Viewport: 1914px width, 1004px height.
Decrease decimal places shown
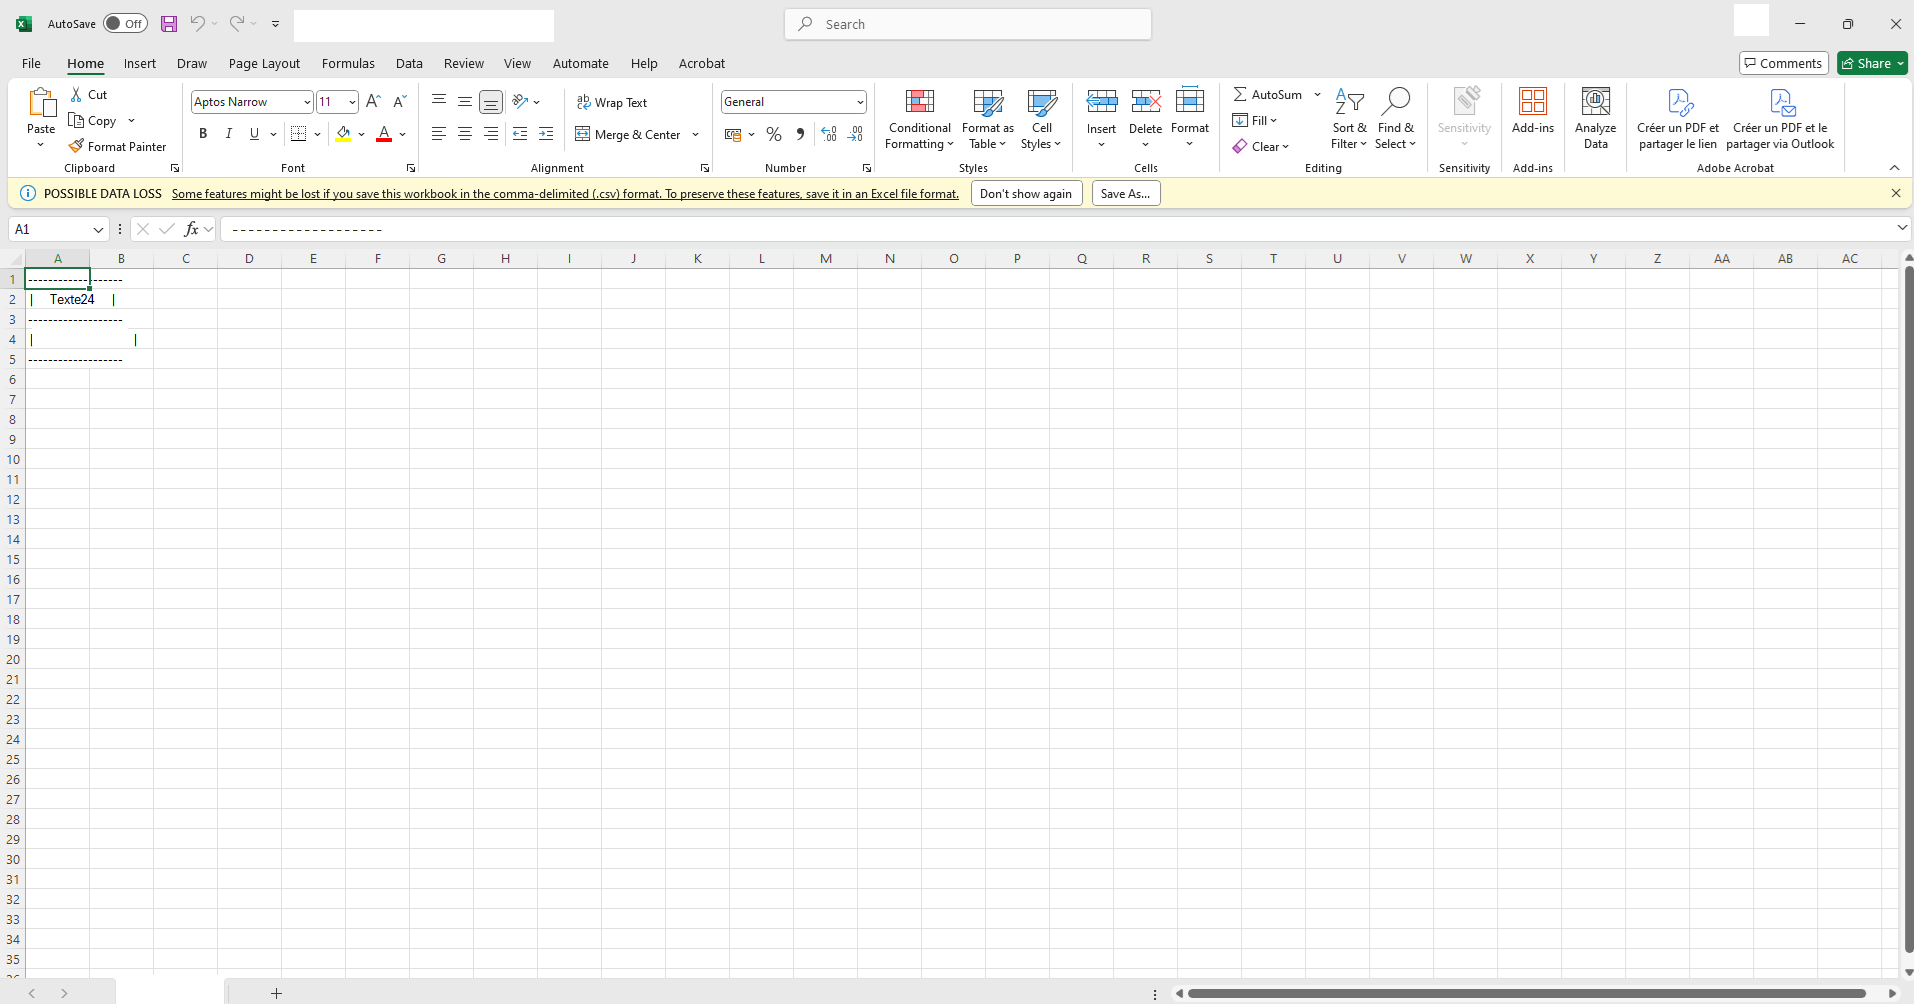(x=855, y=133)
